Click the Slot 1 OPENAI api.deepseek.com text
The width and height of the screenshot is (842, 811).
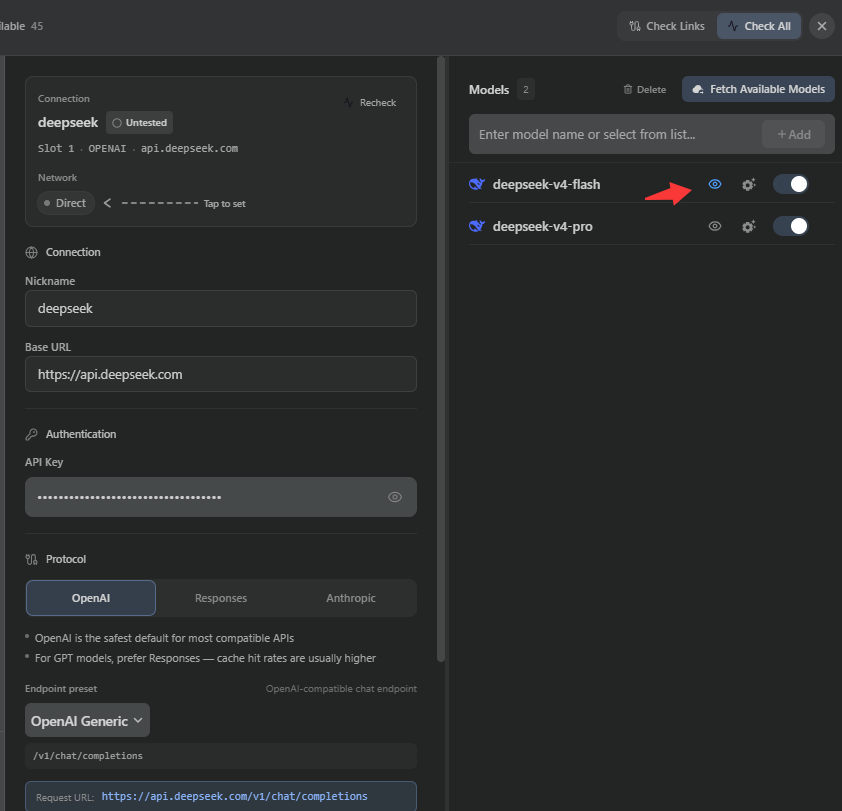(137, 148)
